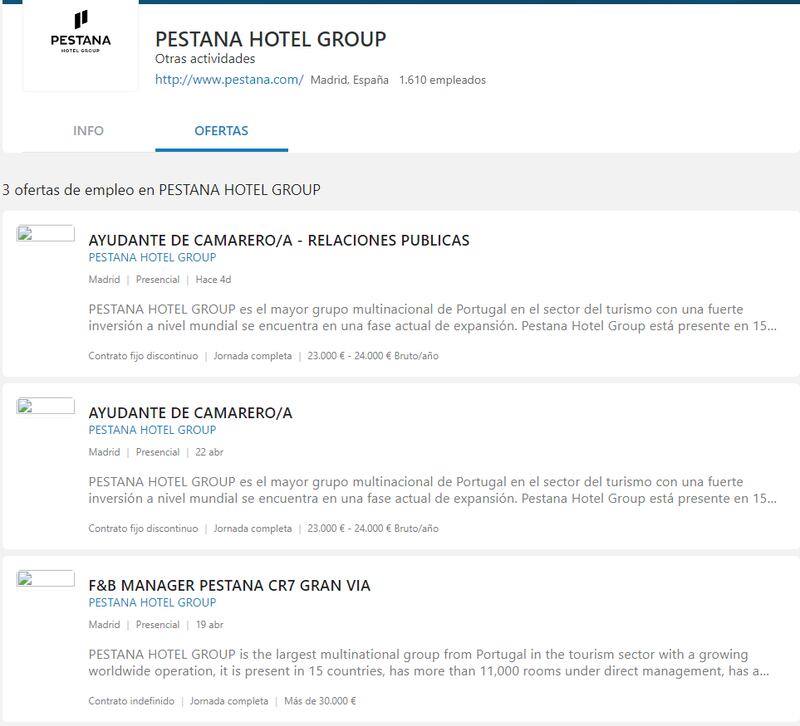The width and height of the screenshot is (800, 726).
Task: Open the second Ayudante de Camarero/a offer title
Action: 190,413
